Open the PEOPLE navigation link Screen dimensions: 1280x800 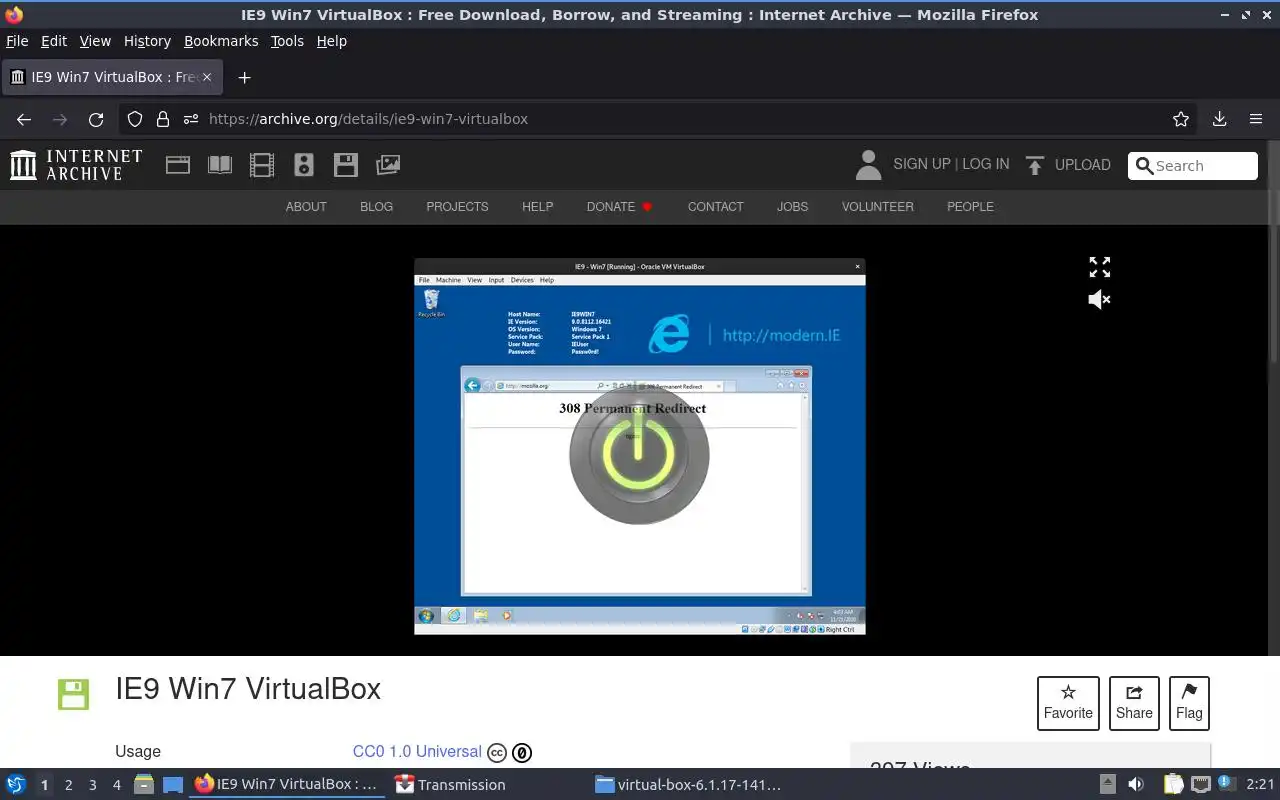click(x=970, y=207)
